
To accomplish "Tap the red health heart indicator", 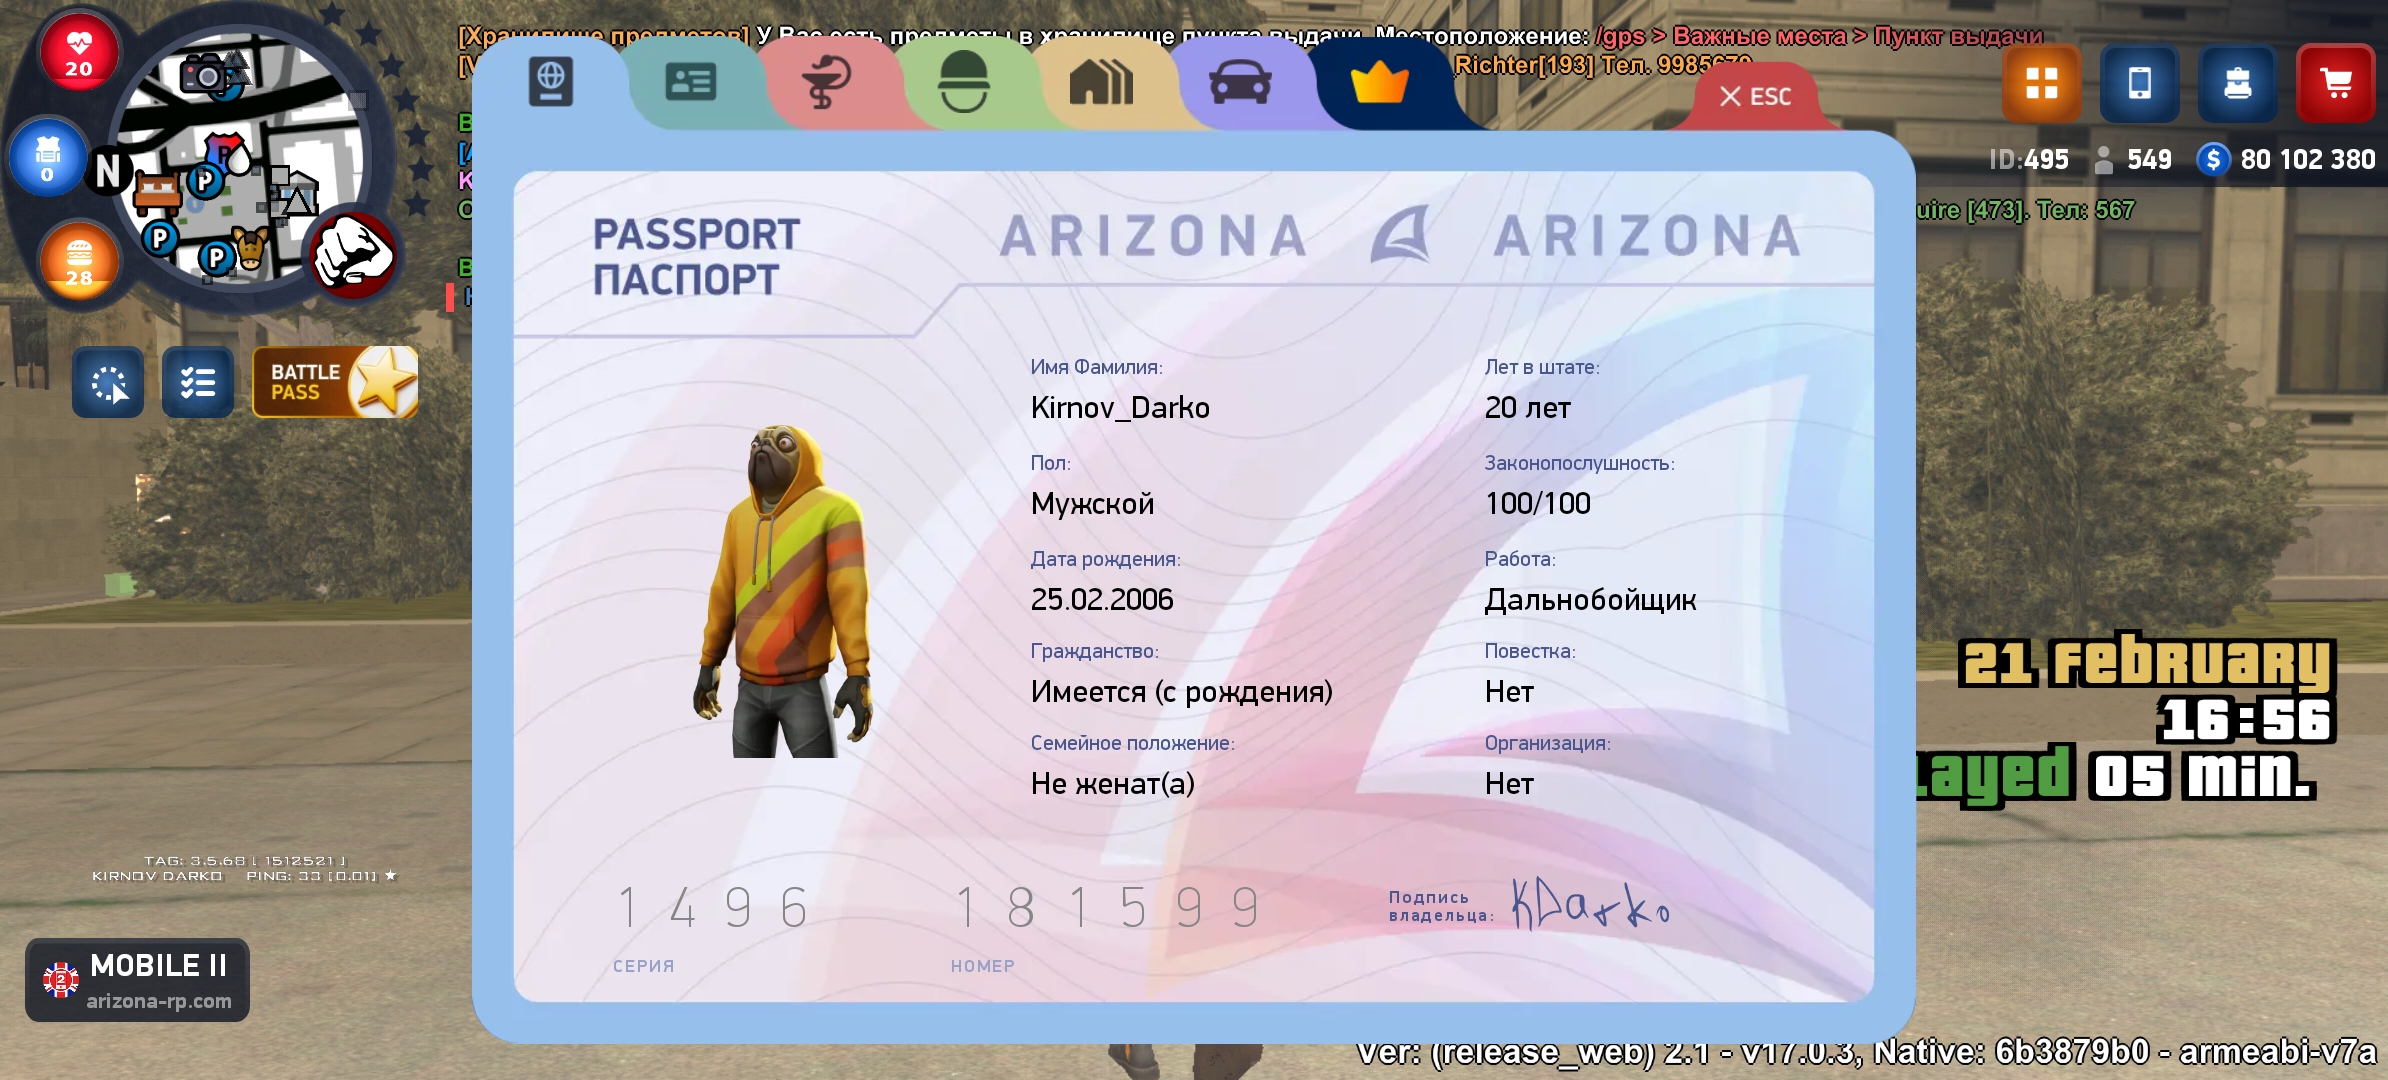I will 79,52.
